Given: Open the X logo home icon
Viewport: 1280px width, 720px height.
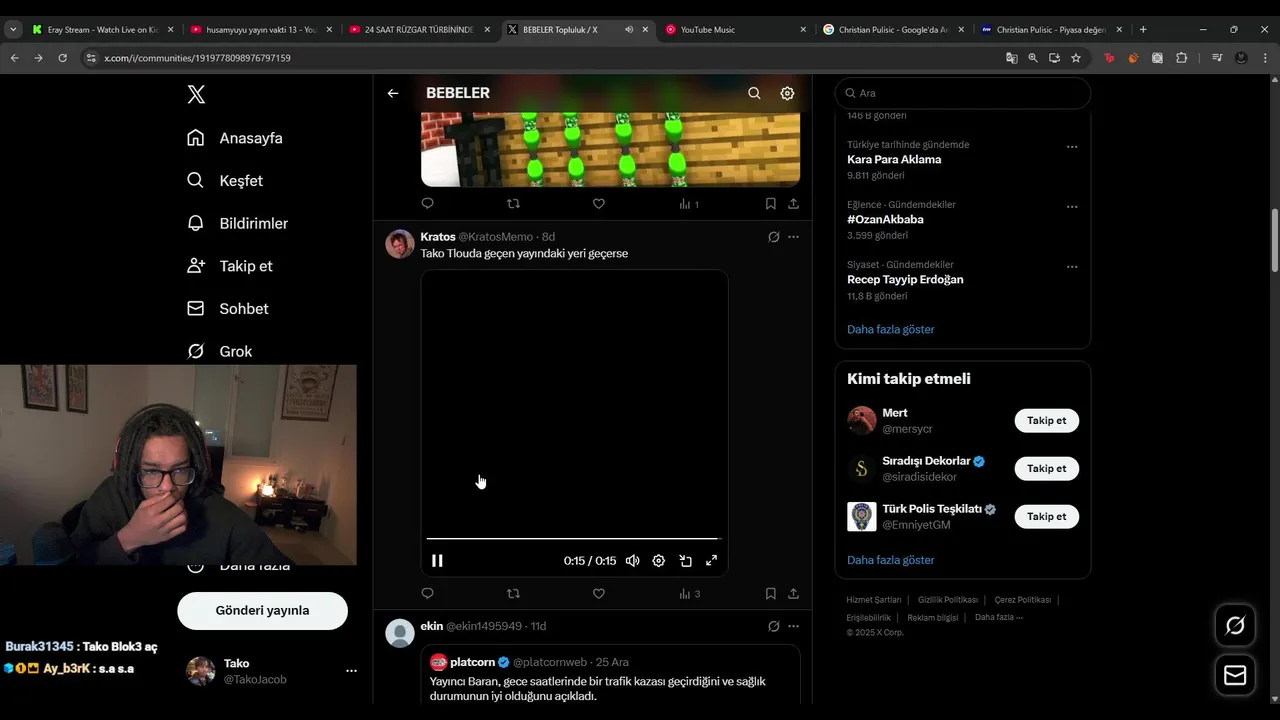Looking at the screenshot, I should pos(196,94).
